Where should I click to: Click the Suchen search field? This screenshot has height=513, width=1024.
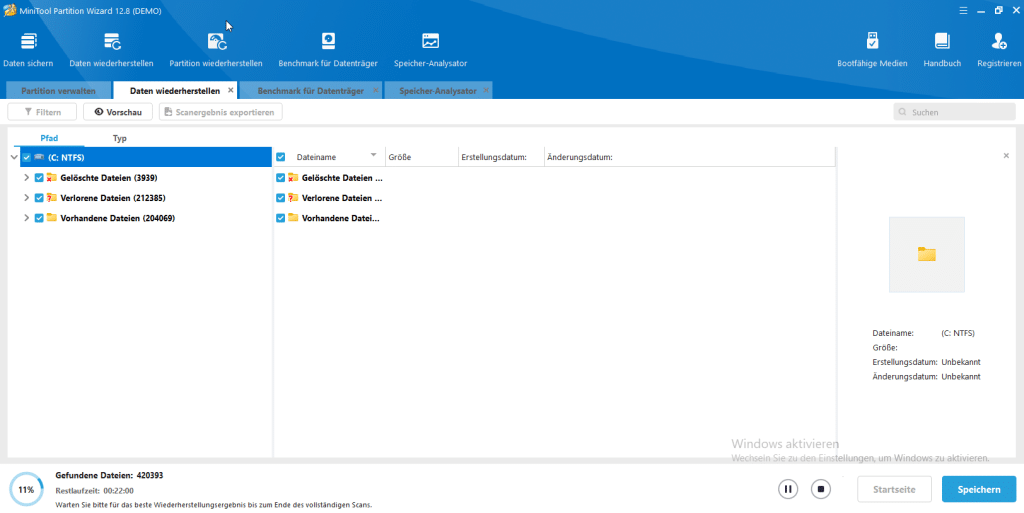tap(955, 112)
